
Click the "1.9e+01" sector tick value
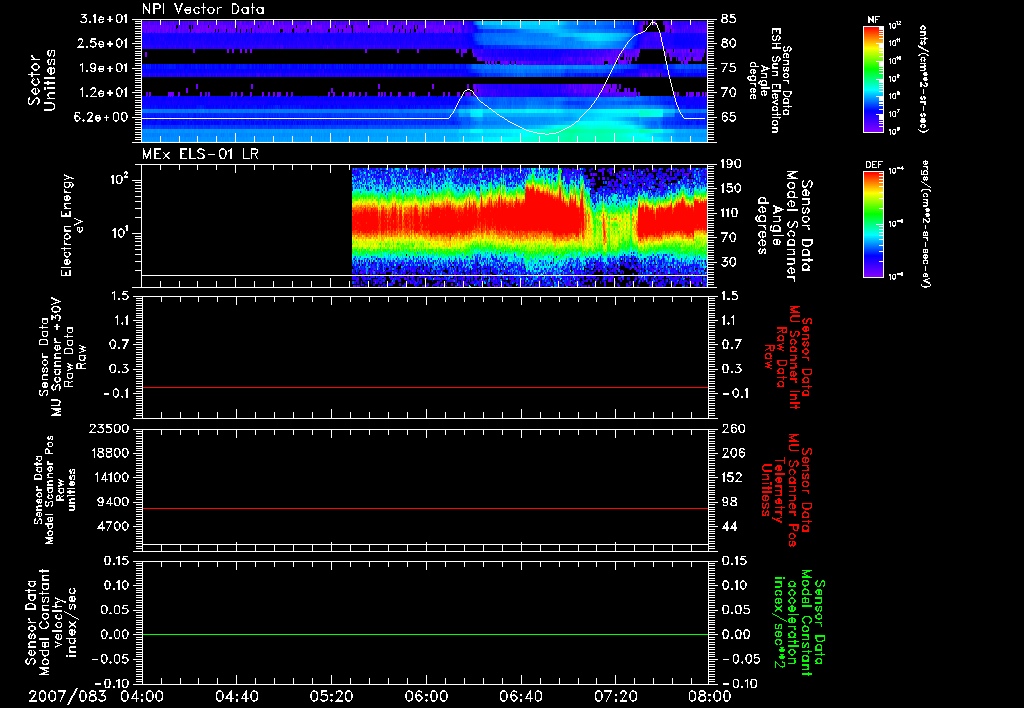[x=103, y=68]
